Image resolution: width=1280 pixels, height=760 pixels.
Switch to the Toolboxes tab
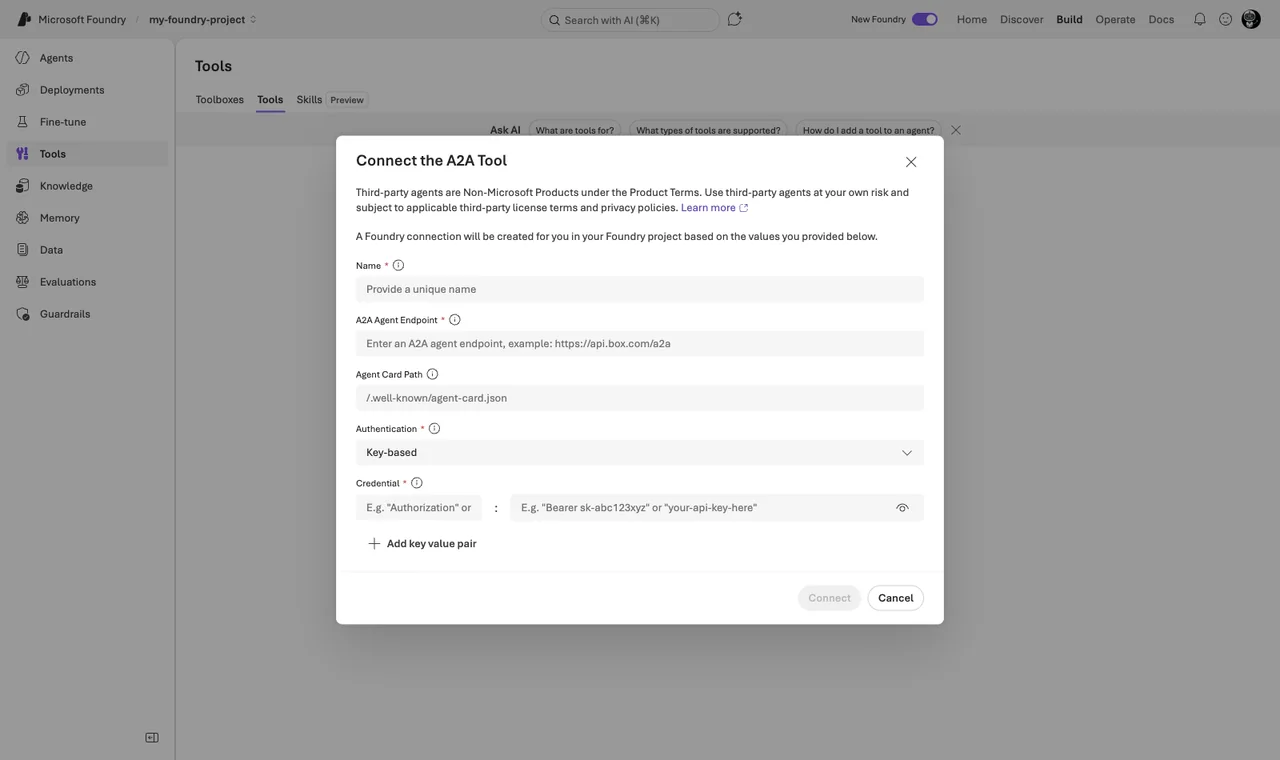[220, 100]
